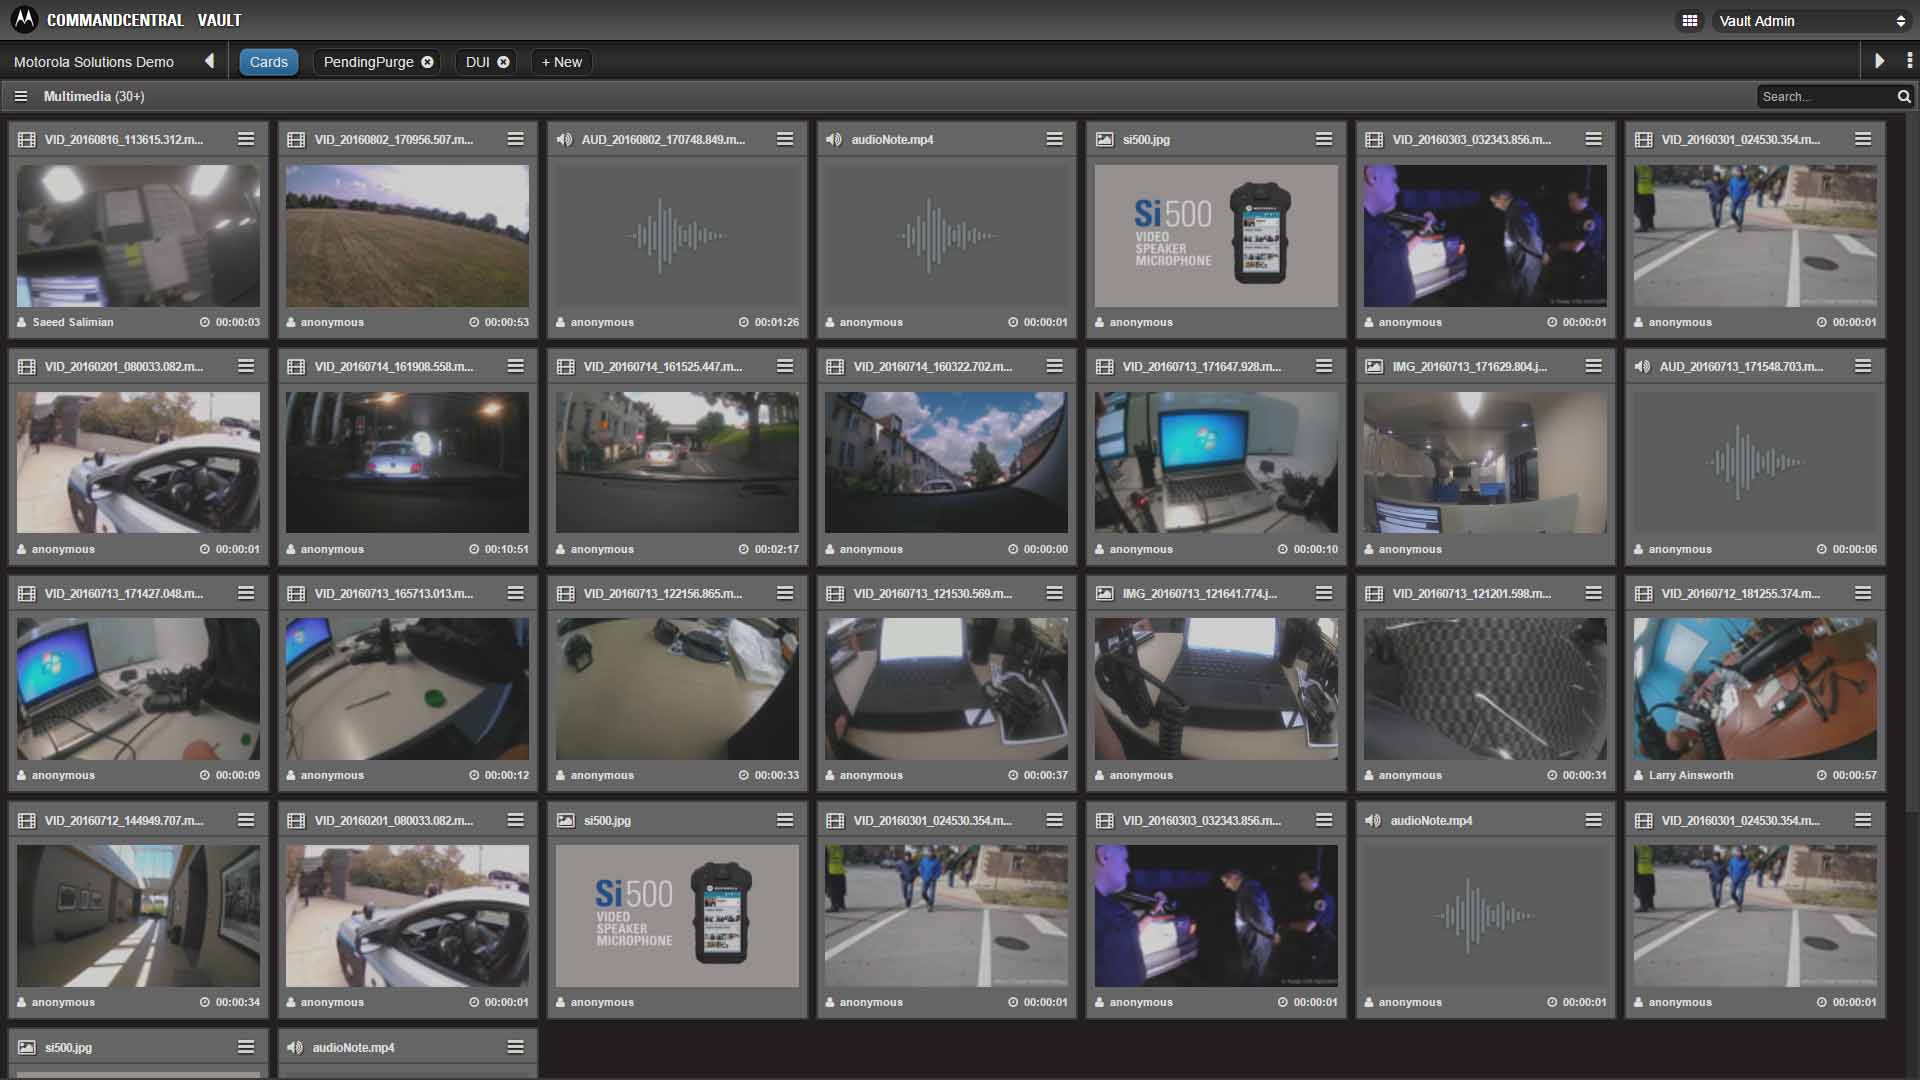Open the Motorola logo menu
The height and width of the screenshot is (1080, 1920).
22,18
